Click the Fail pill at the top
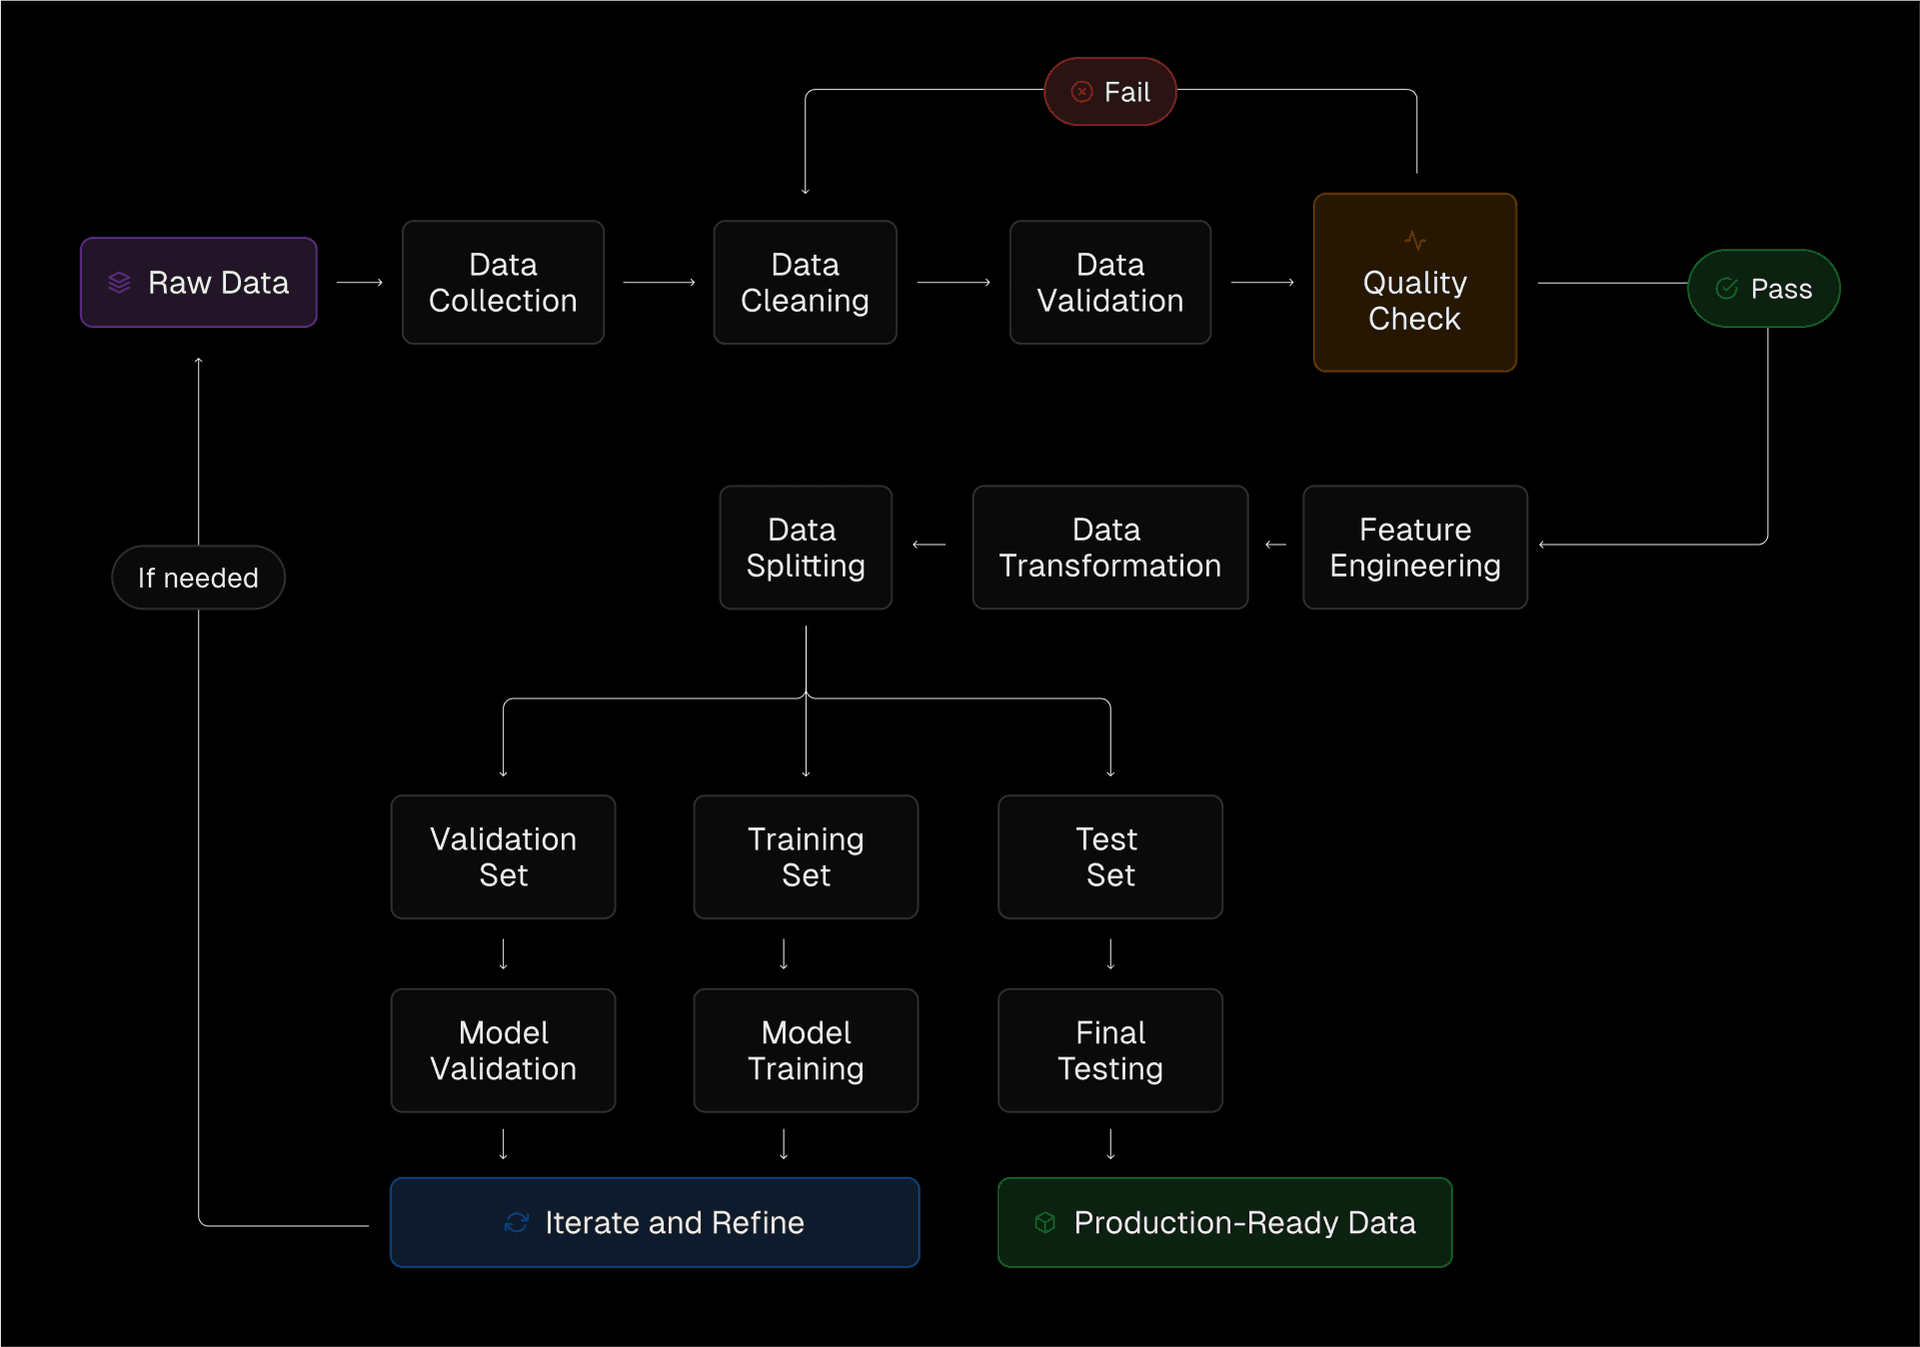 pyautogui.click(x=1110, y=91)
